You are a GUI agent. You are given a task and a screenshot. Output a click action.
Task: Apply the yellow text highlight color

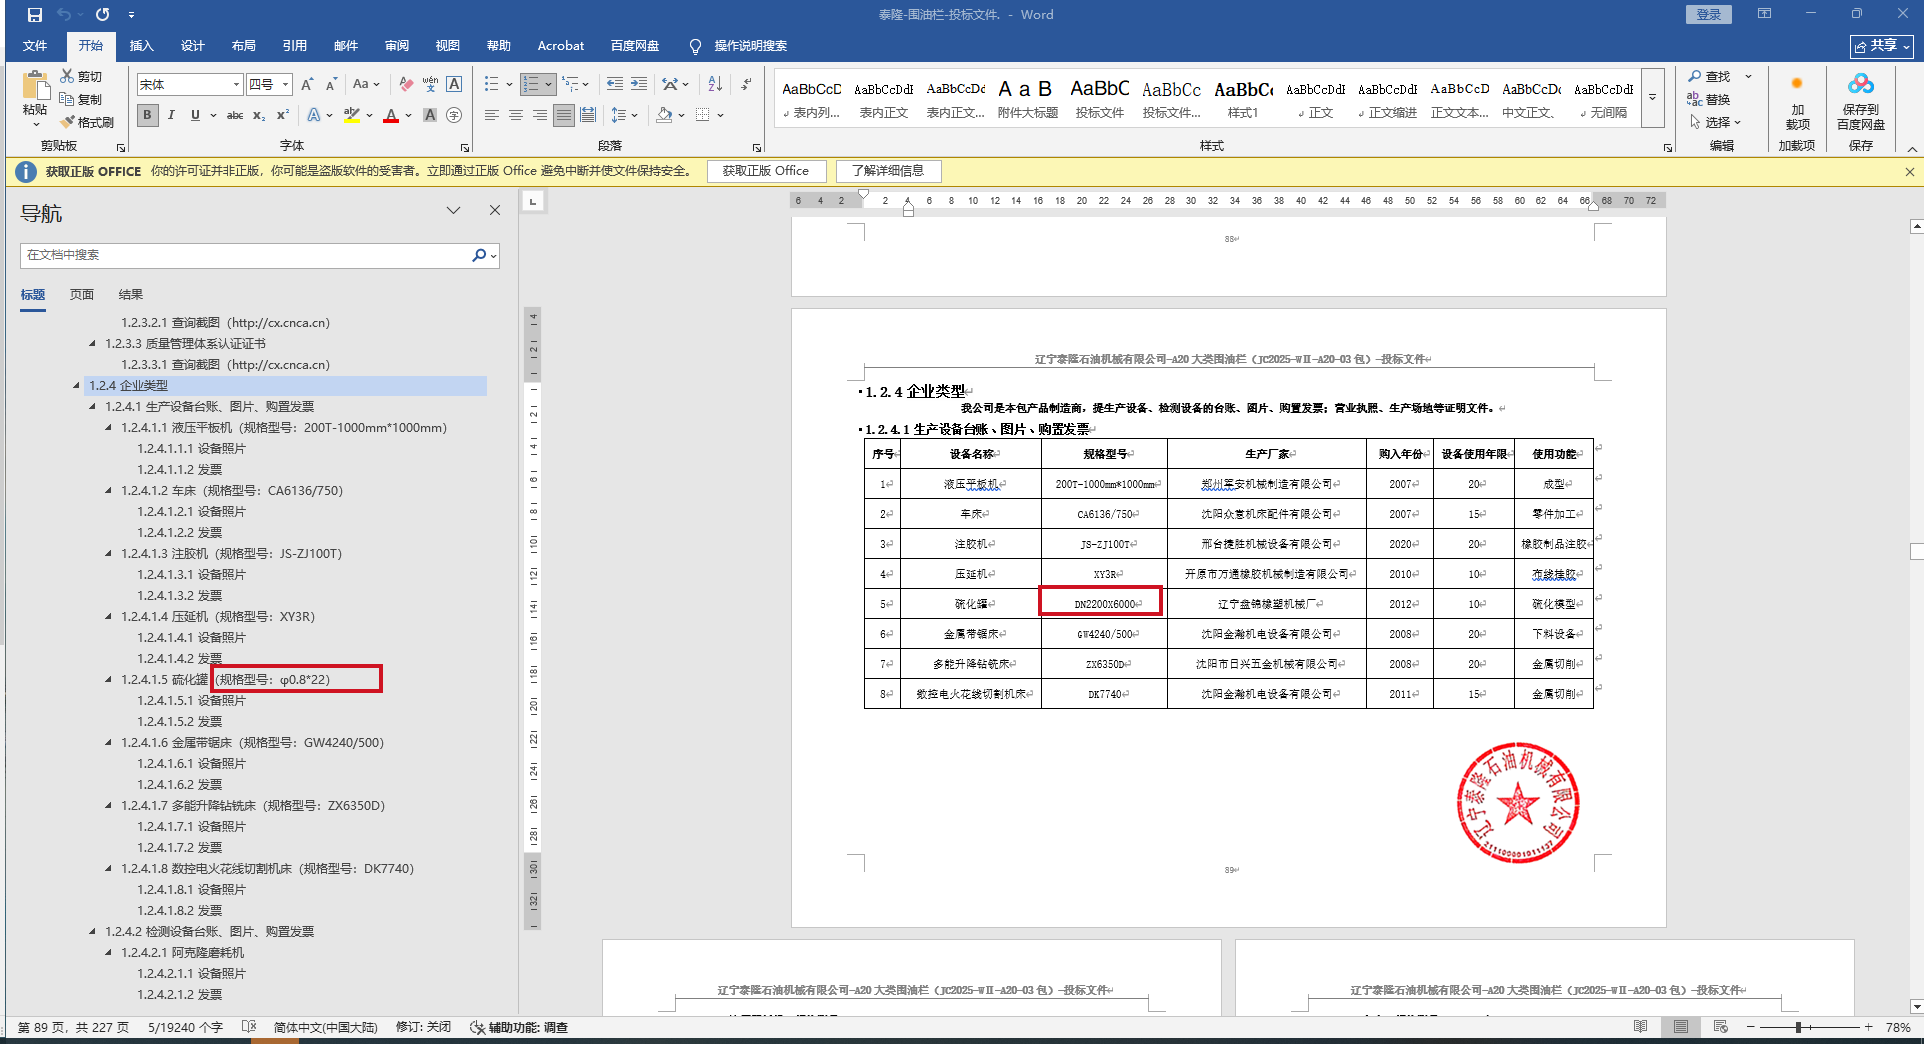pyautogui.click(x=351, y=115)
